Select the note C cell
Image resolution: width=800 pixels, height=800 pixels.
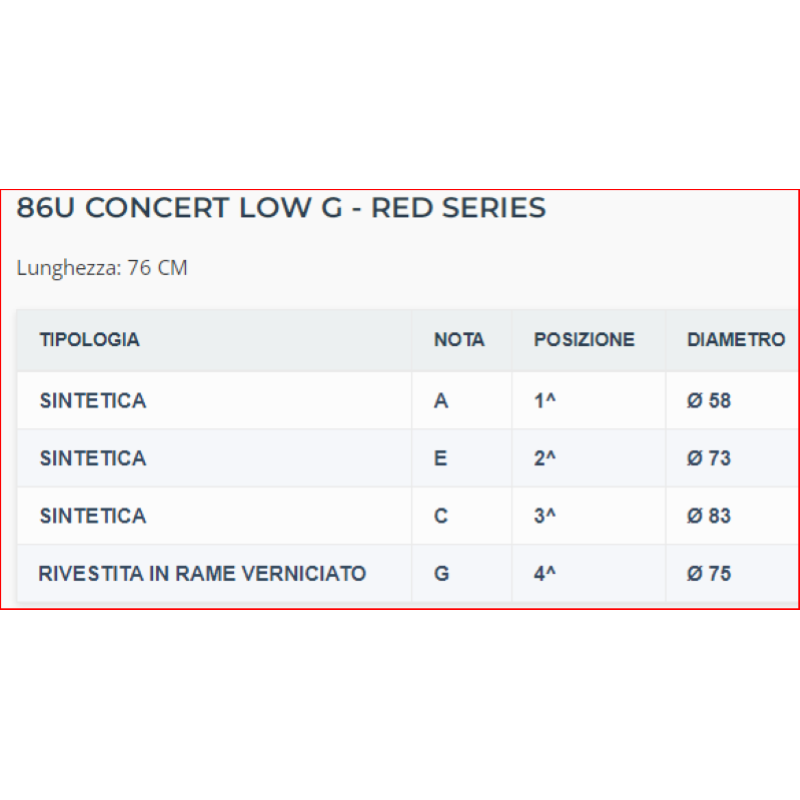click(x=441, y=516)
